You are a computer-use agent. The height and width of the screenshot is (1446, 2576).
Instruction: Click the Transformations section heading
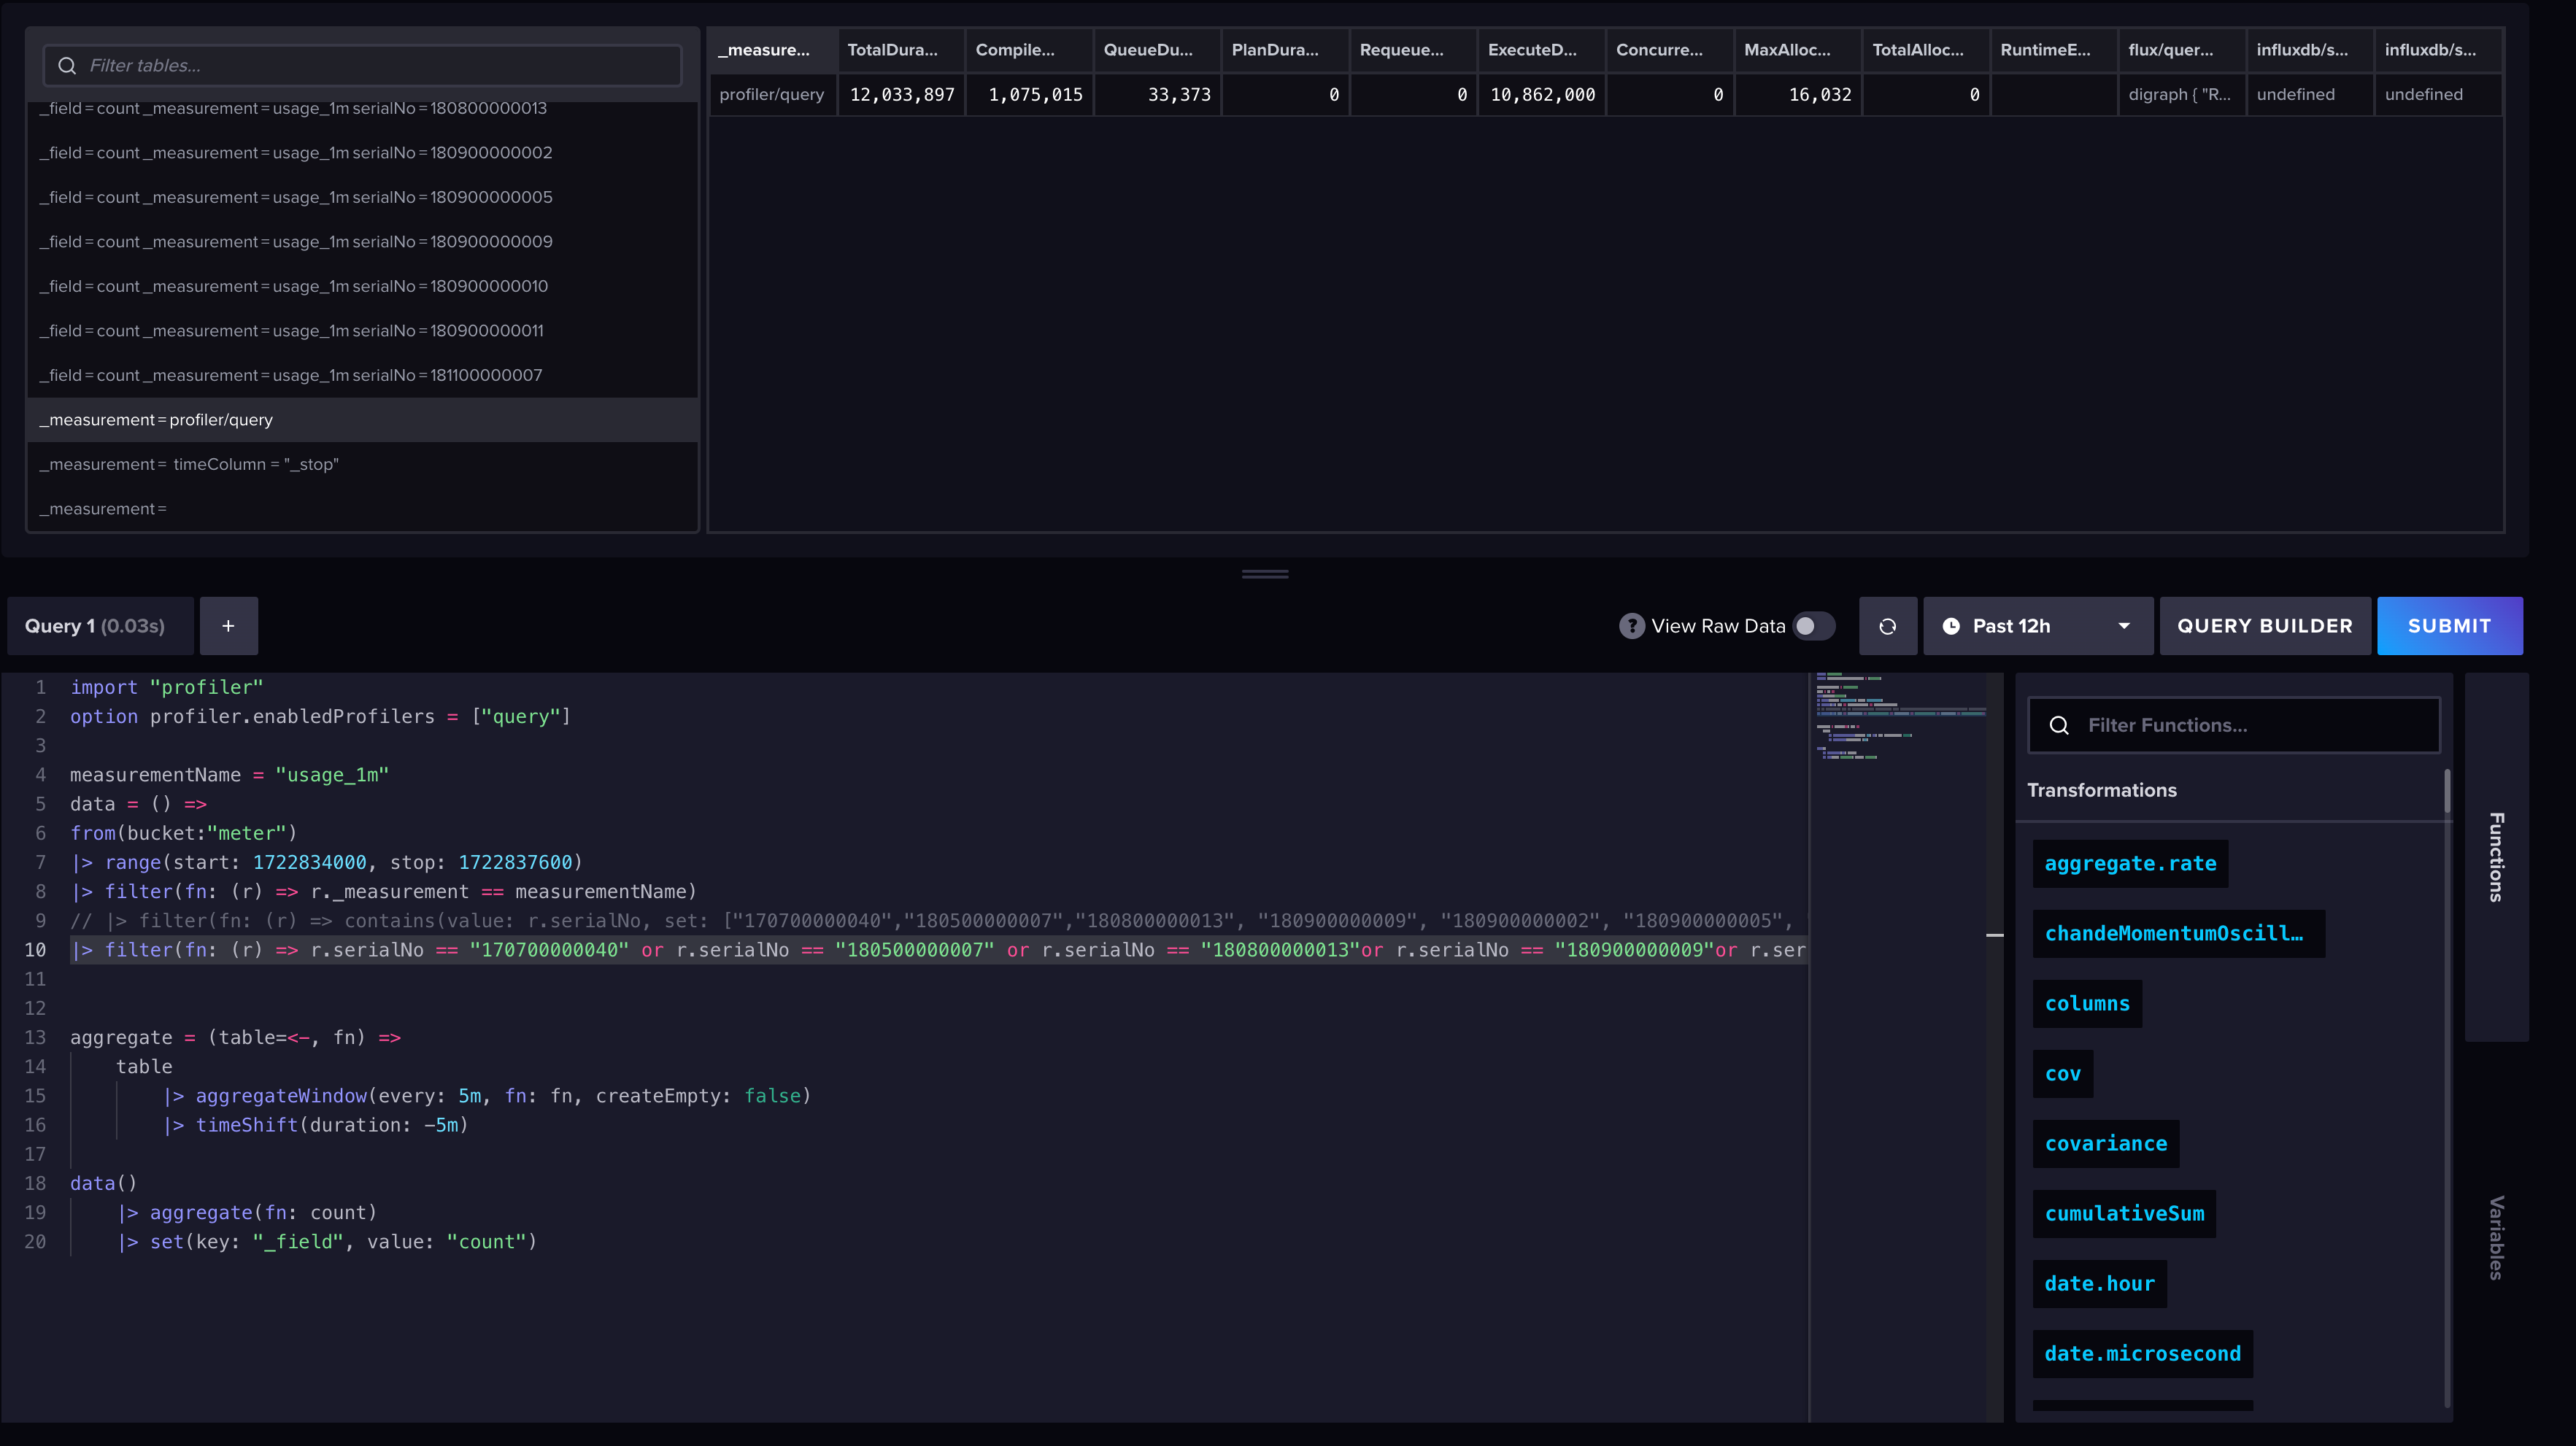click(2101, 791)
